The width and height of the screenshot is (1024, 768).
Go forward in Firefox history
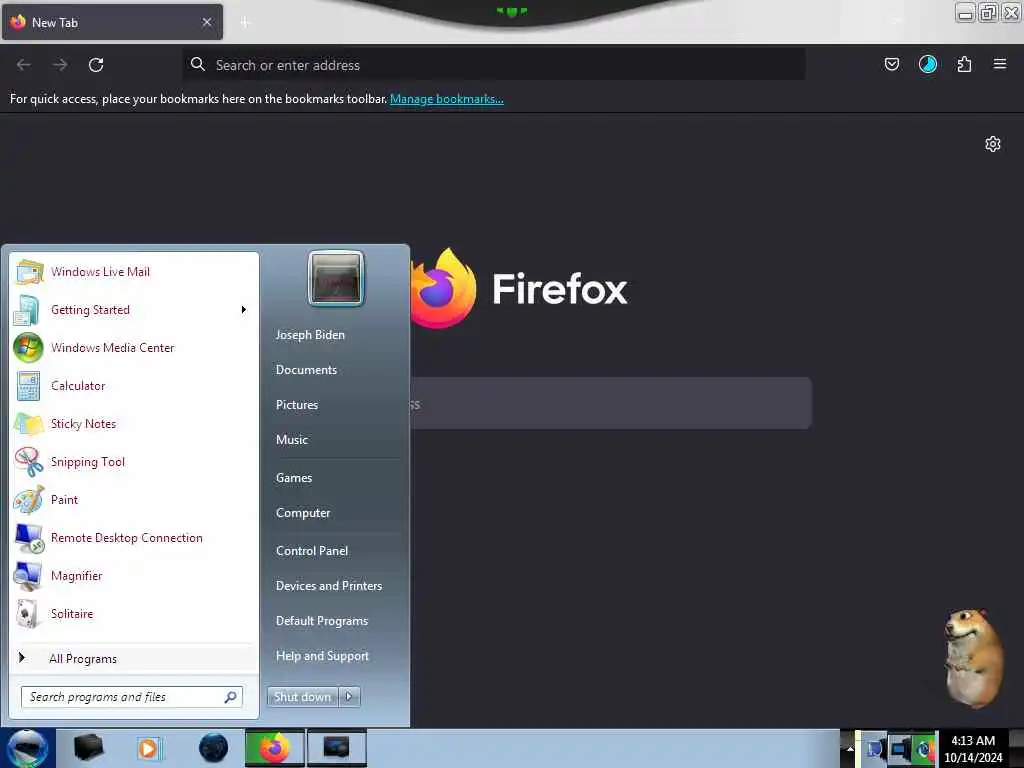tap(60, 65)
